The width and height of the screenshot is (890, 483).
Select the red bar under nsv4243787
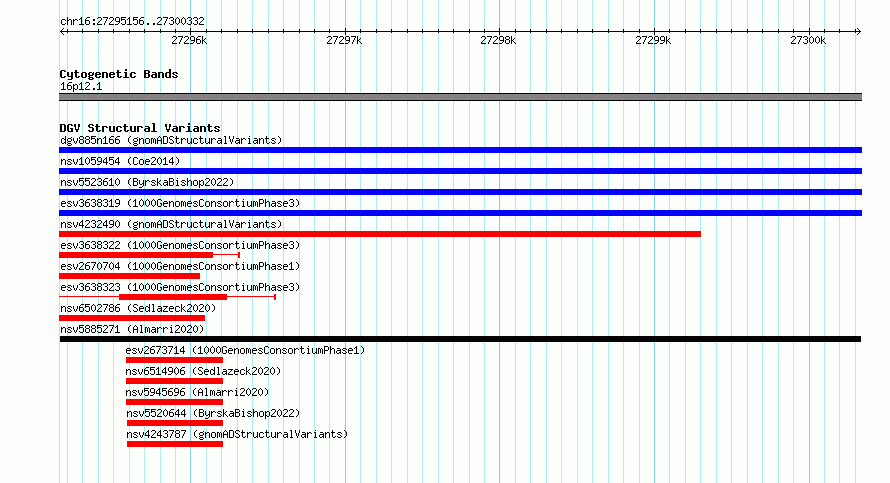[x=175, y=444]
